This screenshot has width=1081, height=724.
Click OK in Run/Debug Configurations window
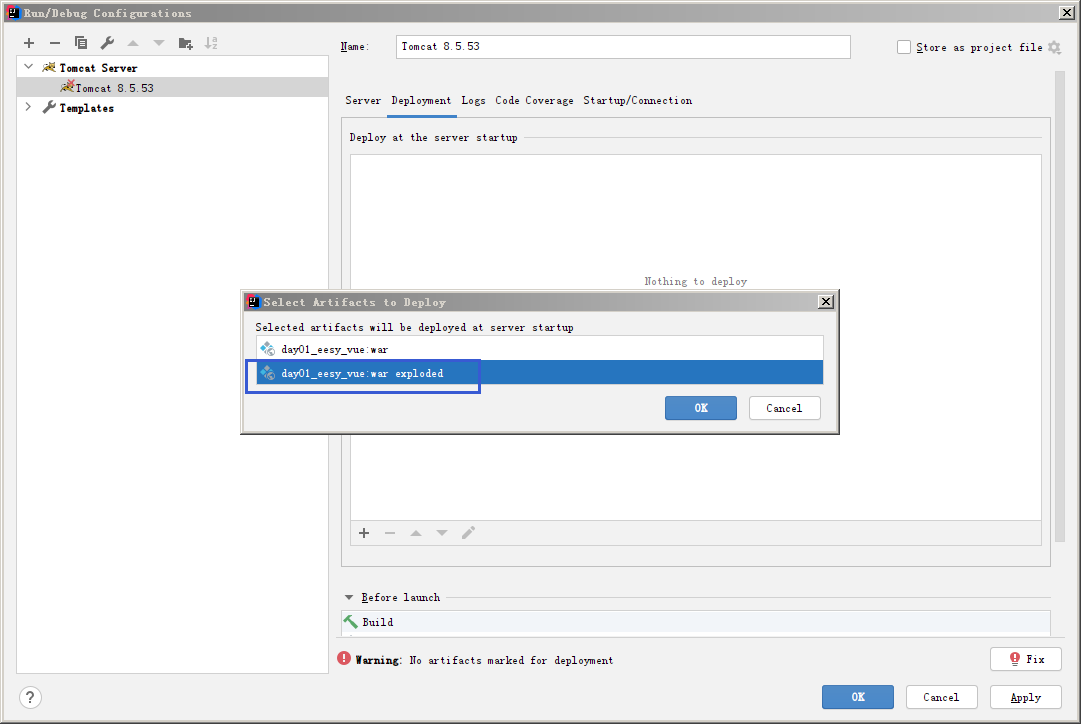858,697
